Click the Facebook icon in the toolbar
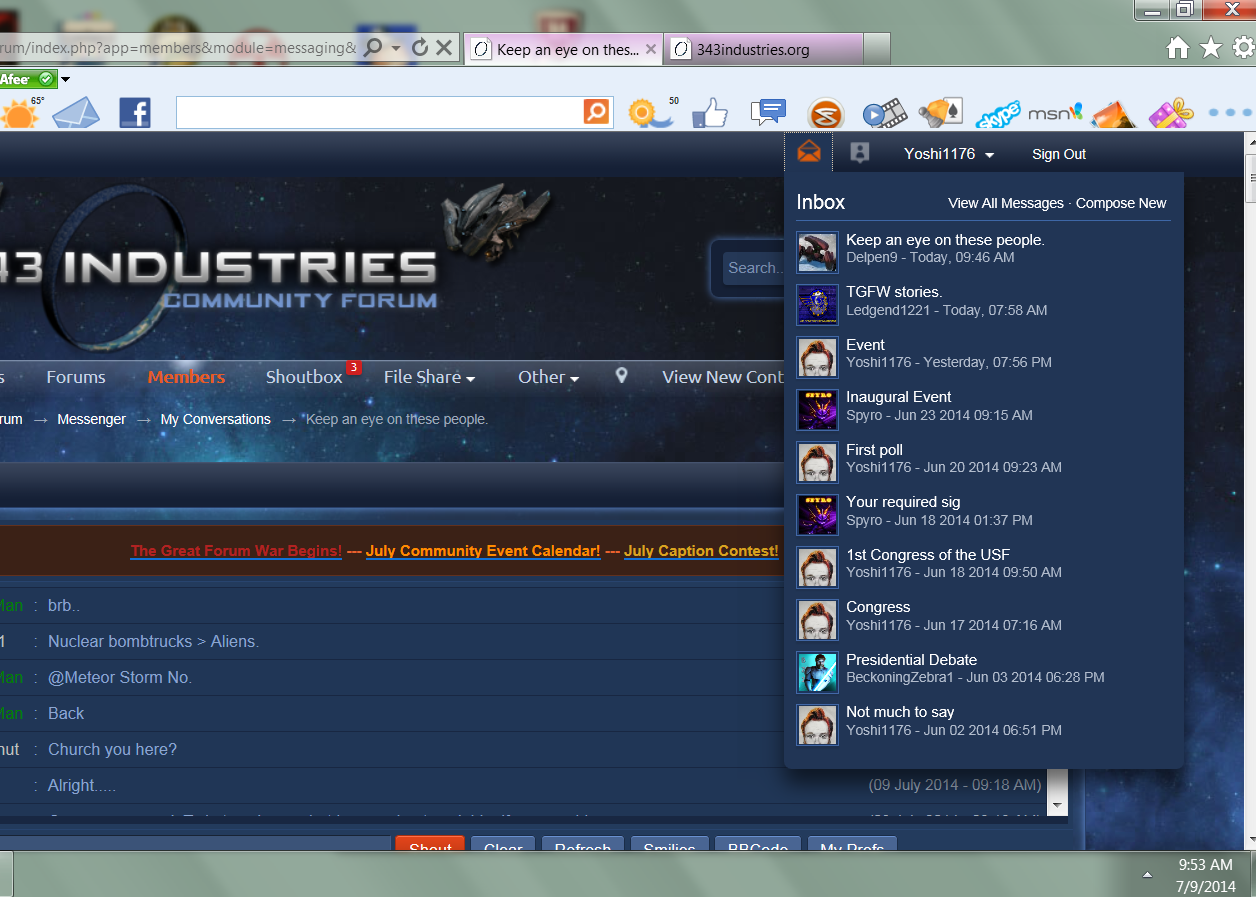The width and height of the screenshot is (1256, 897). [135, 112]
